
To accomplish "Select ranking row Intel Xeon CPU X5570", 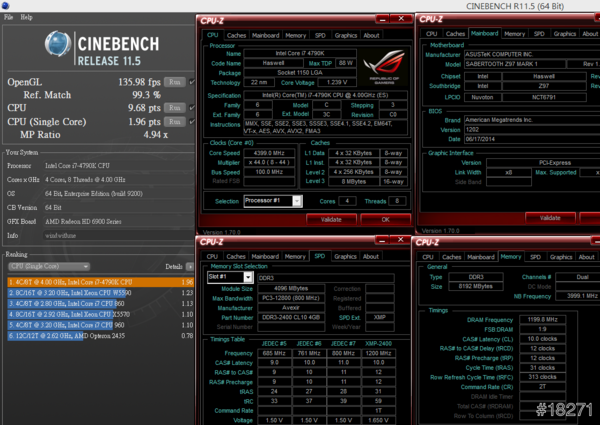I will click(101, 314).
